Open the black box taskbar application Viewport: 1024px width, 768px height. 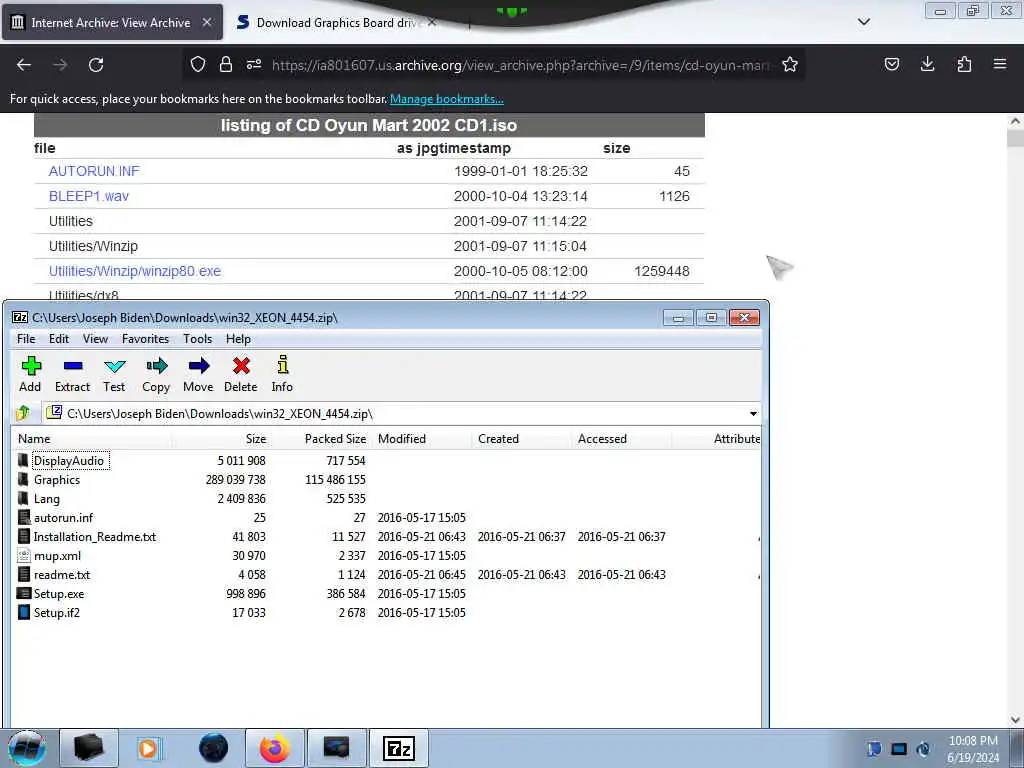tap(89, 748)
